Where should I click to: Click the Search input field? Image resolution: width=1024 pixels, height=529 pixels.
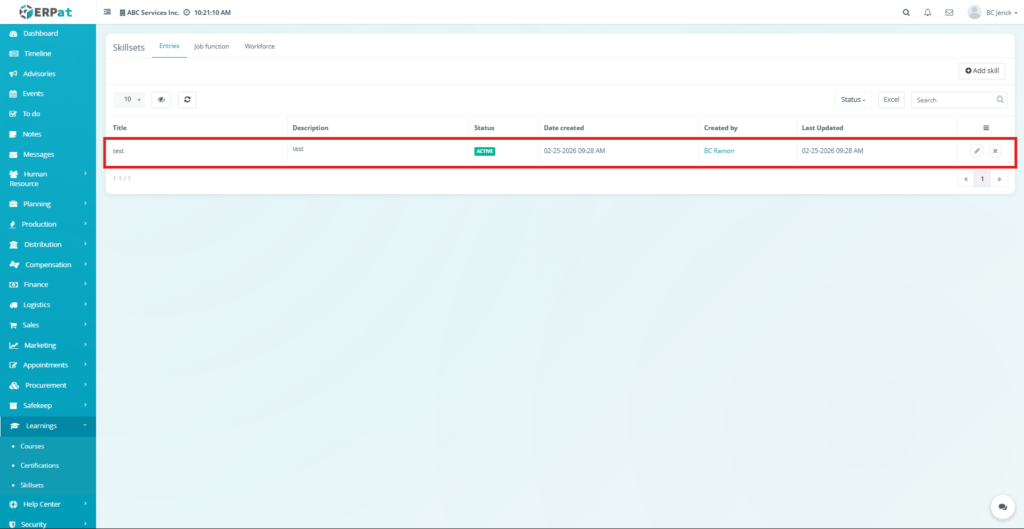point(954,100)
